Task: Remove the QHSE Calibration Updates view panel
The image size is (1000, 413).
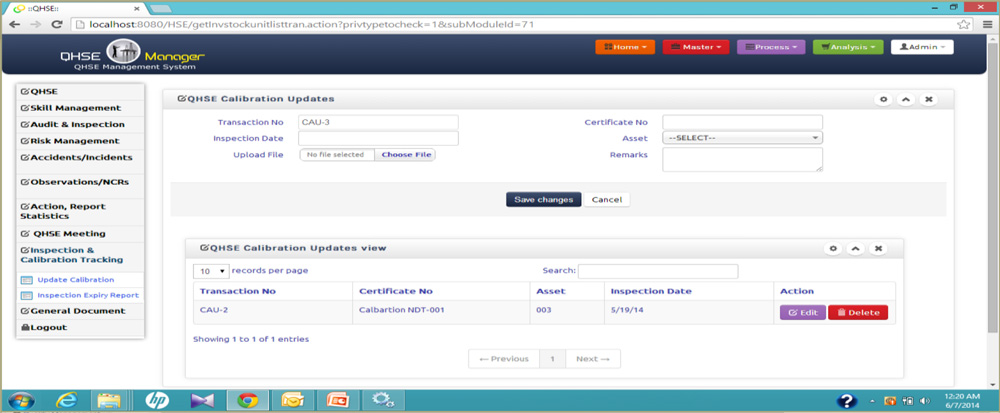Action: tap(878, 248)
